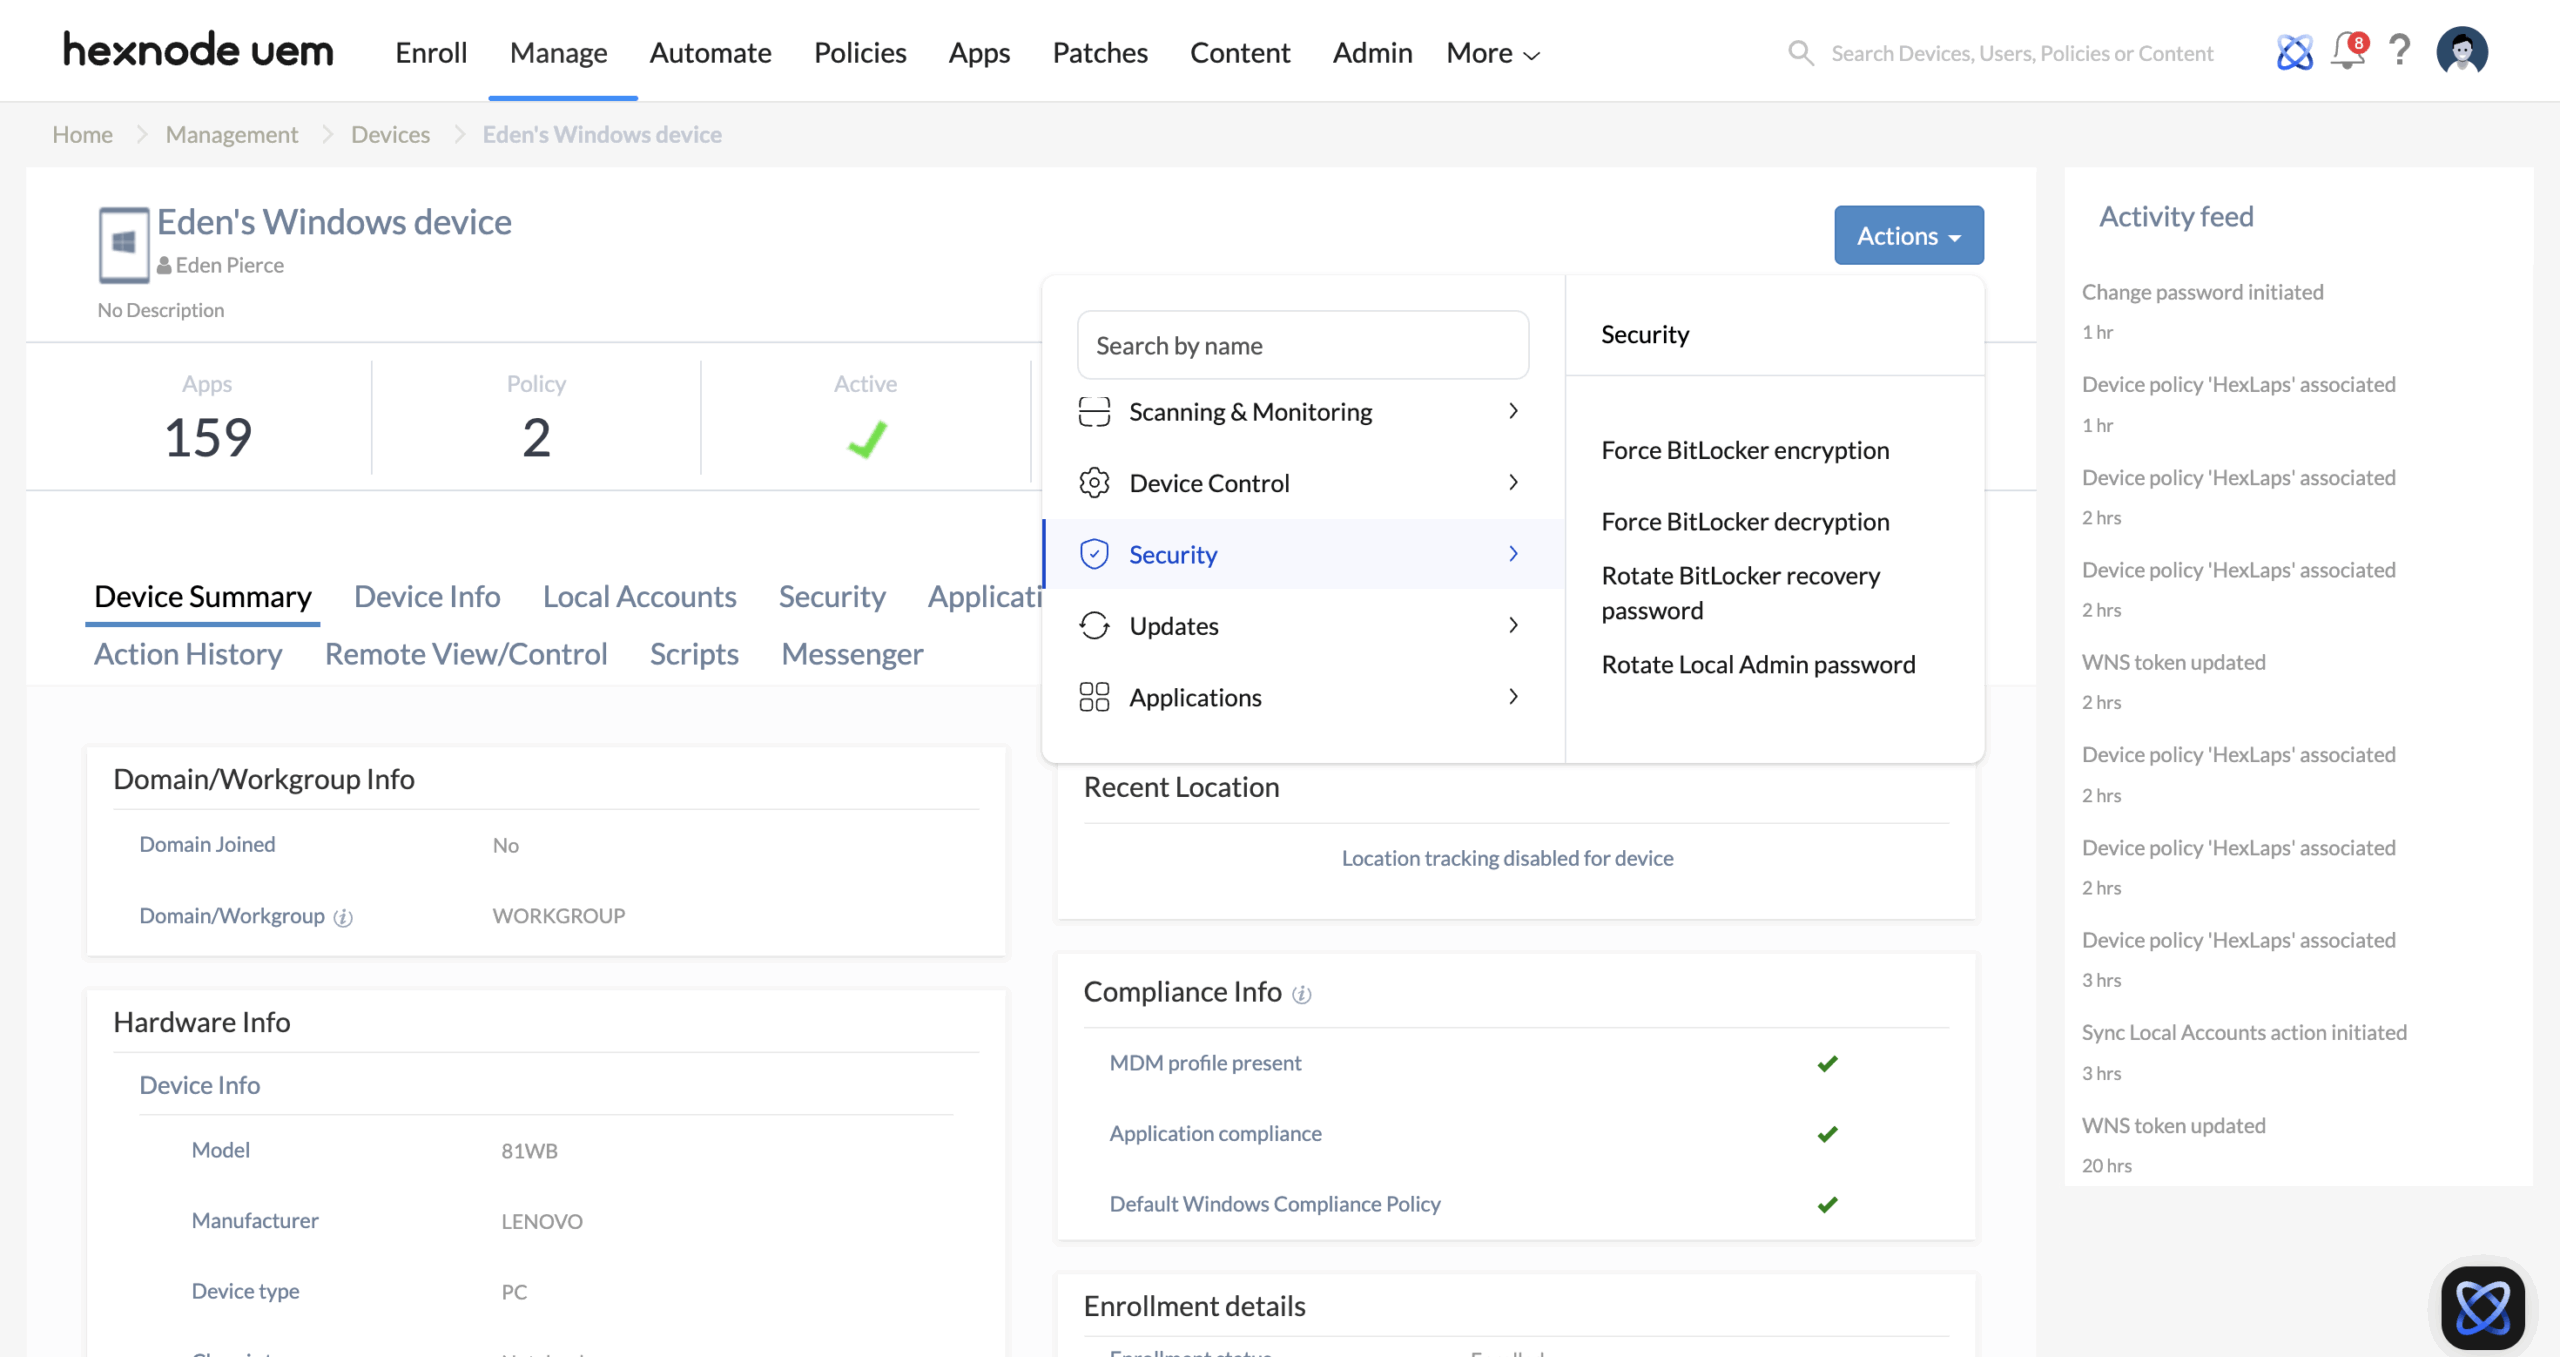Open the notifications bell icon
Viewport: 2560px width, 1357px height.
(2347, 51)
